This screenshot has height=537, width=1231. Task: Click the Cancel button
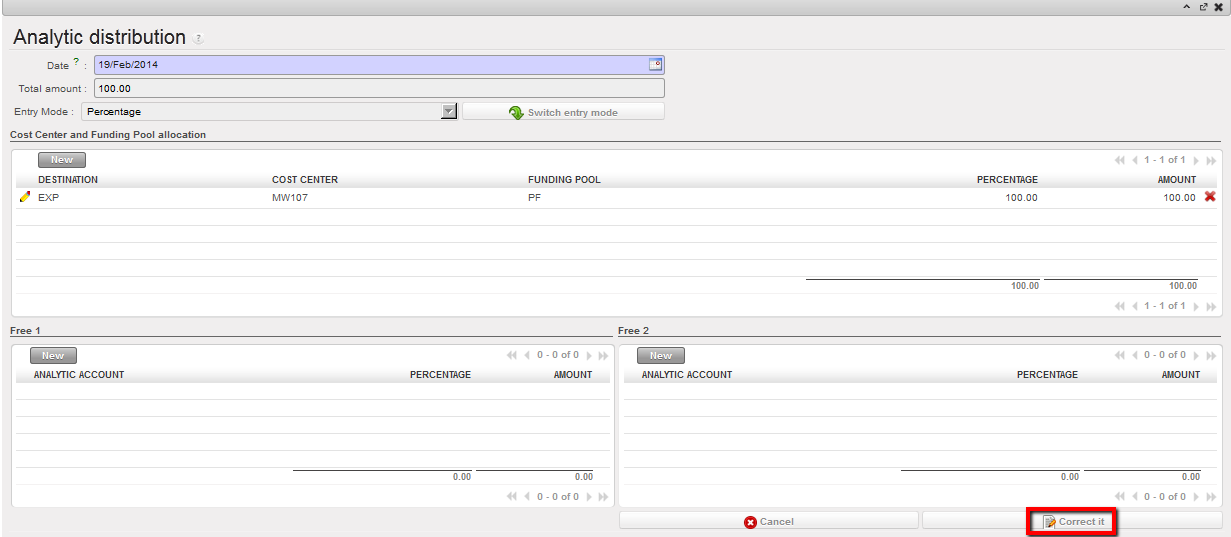pyautogui.click(x=768, y=521)
